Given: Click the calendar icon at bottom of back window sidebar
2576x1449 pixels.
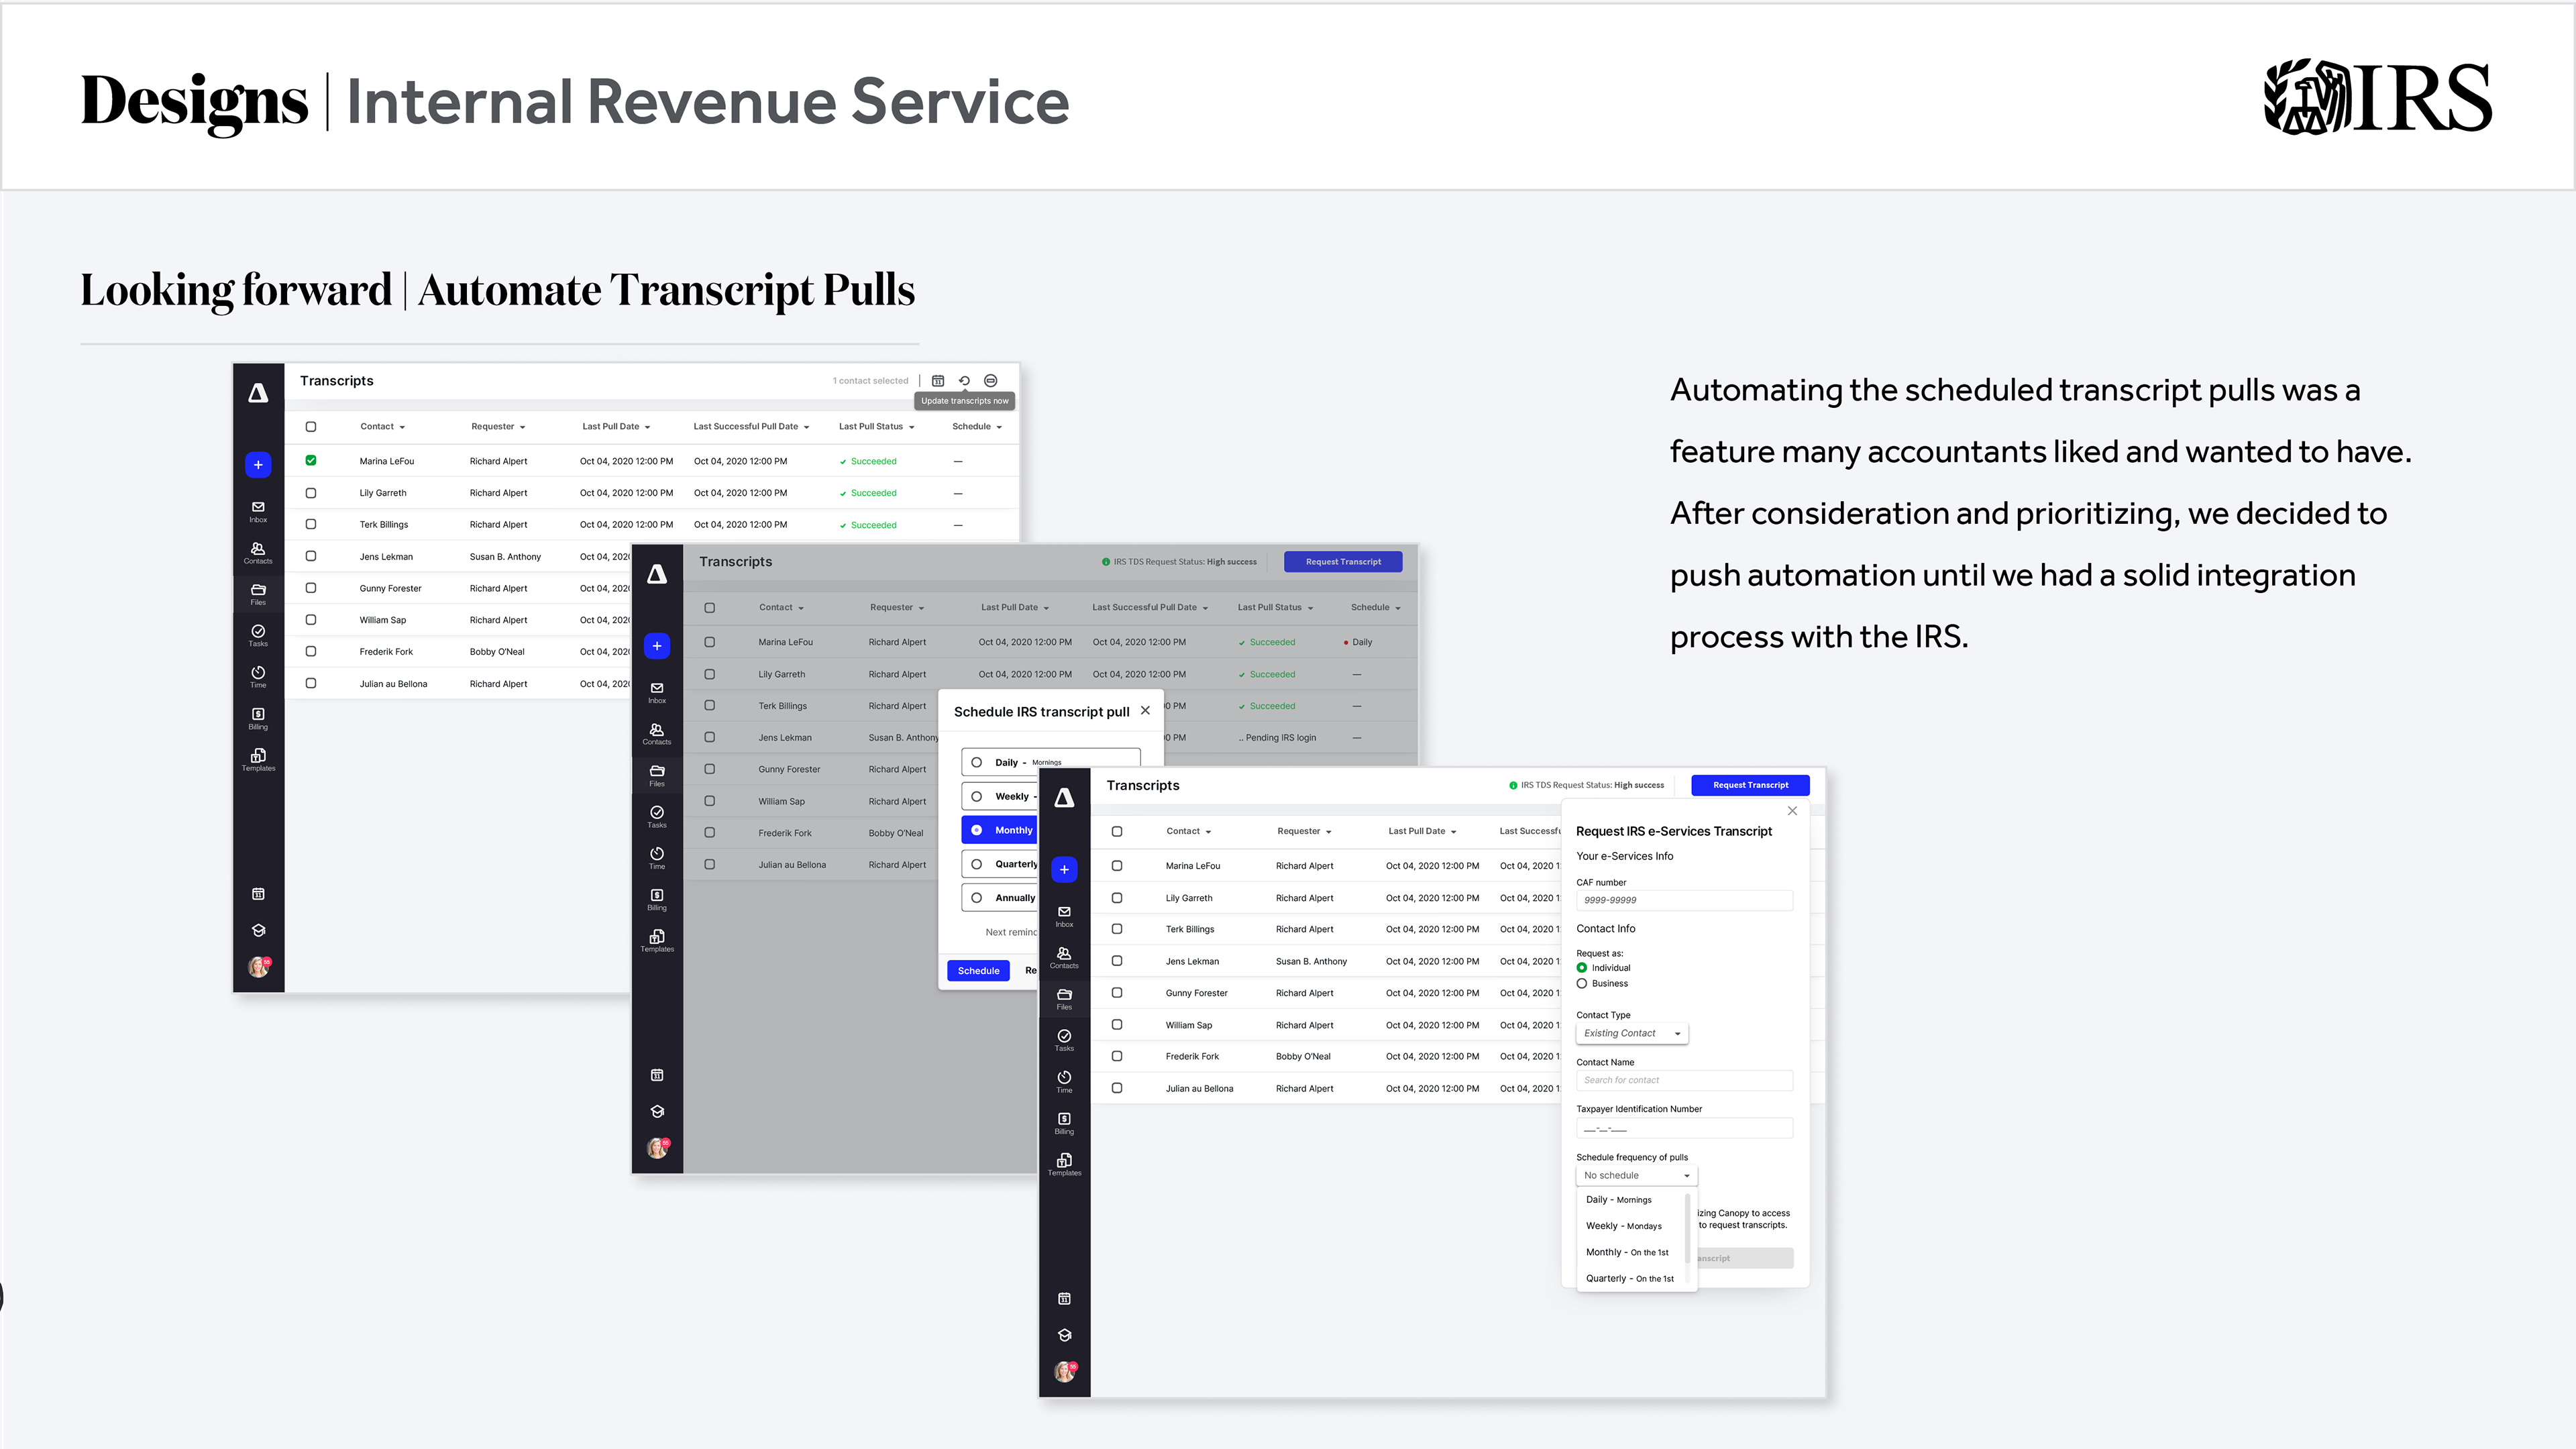Looking at the screenshot, I should point(258,894).
